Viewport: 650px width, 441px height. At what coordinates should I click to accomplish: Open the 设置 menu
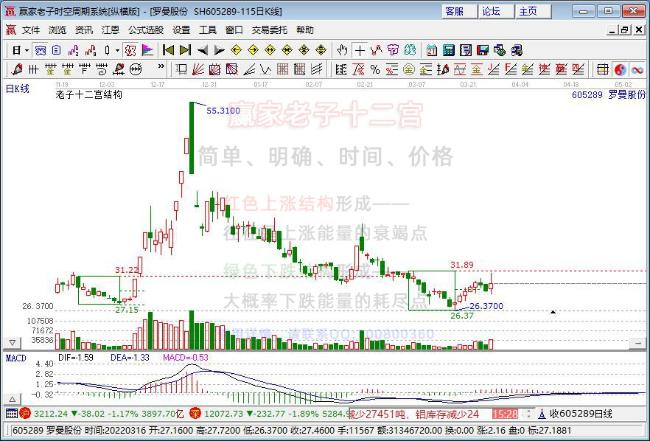point(181,30)
